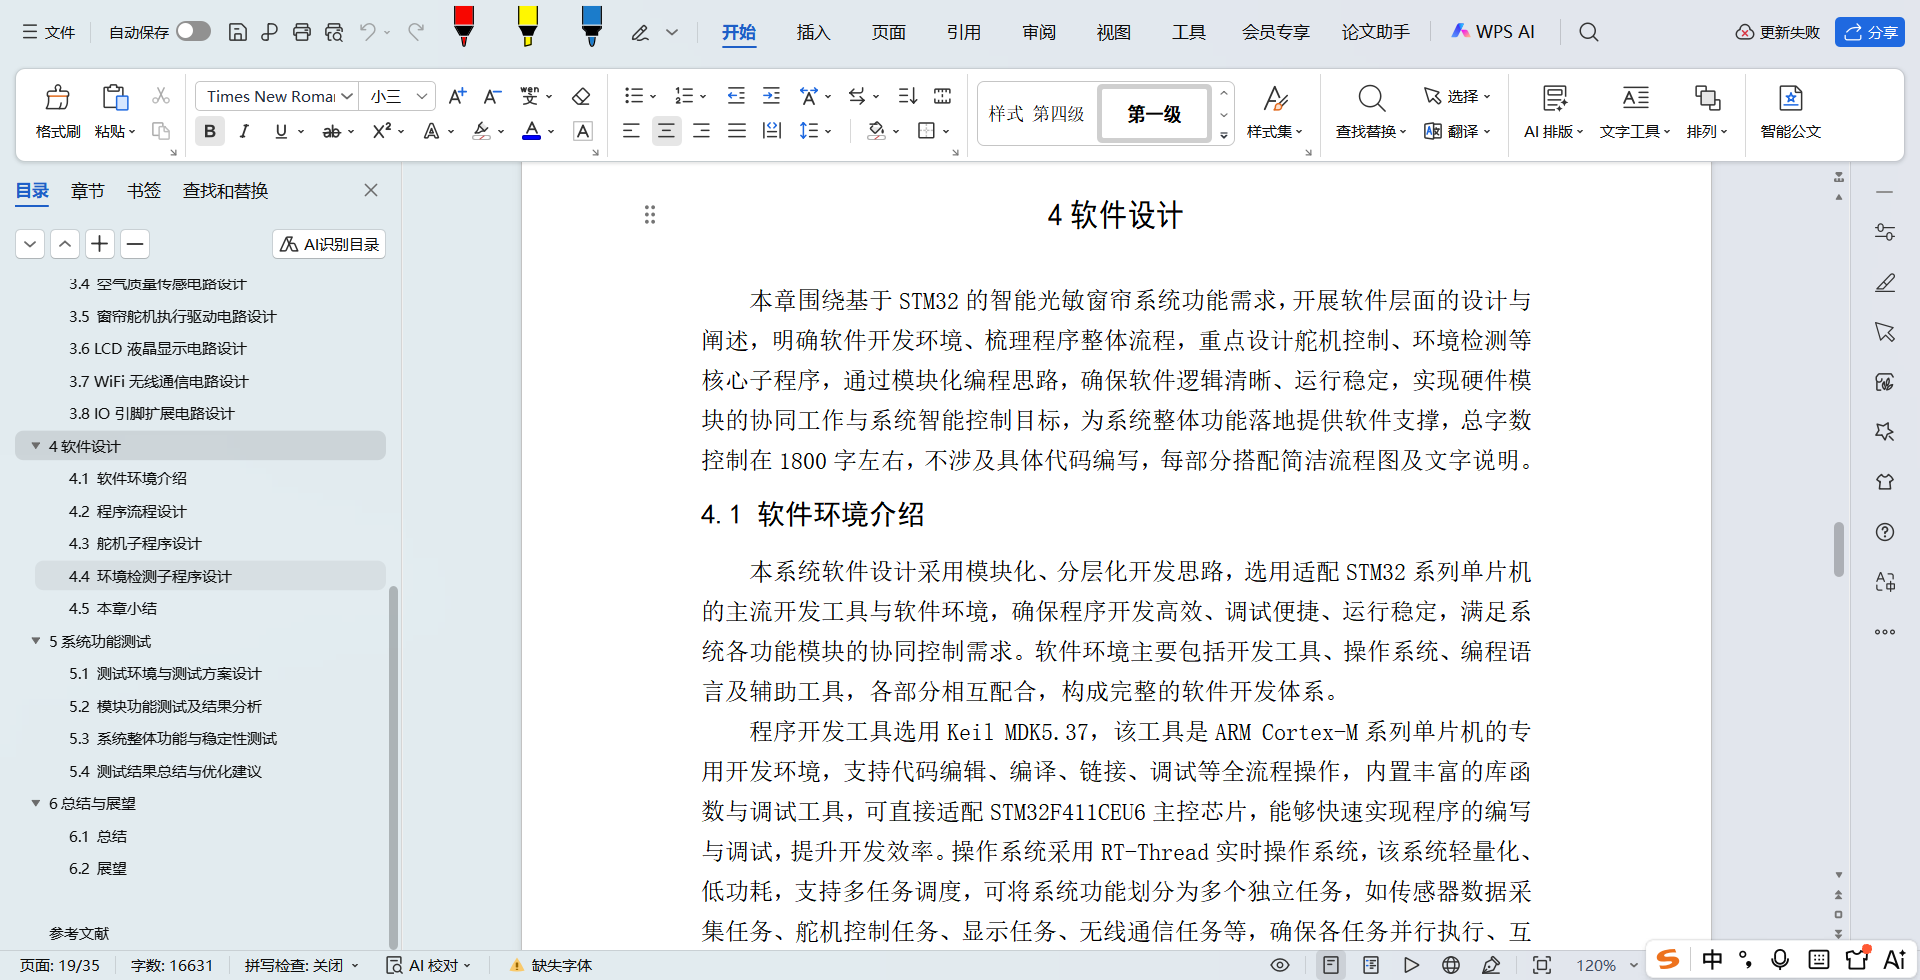Screen dimensions: 1920x980
Task: Click the web layout globe icon in status bar
Action: coord(1451,965)
